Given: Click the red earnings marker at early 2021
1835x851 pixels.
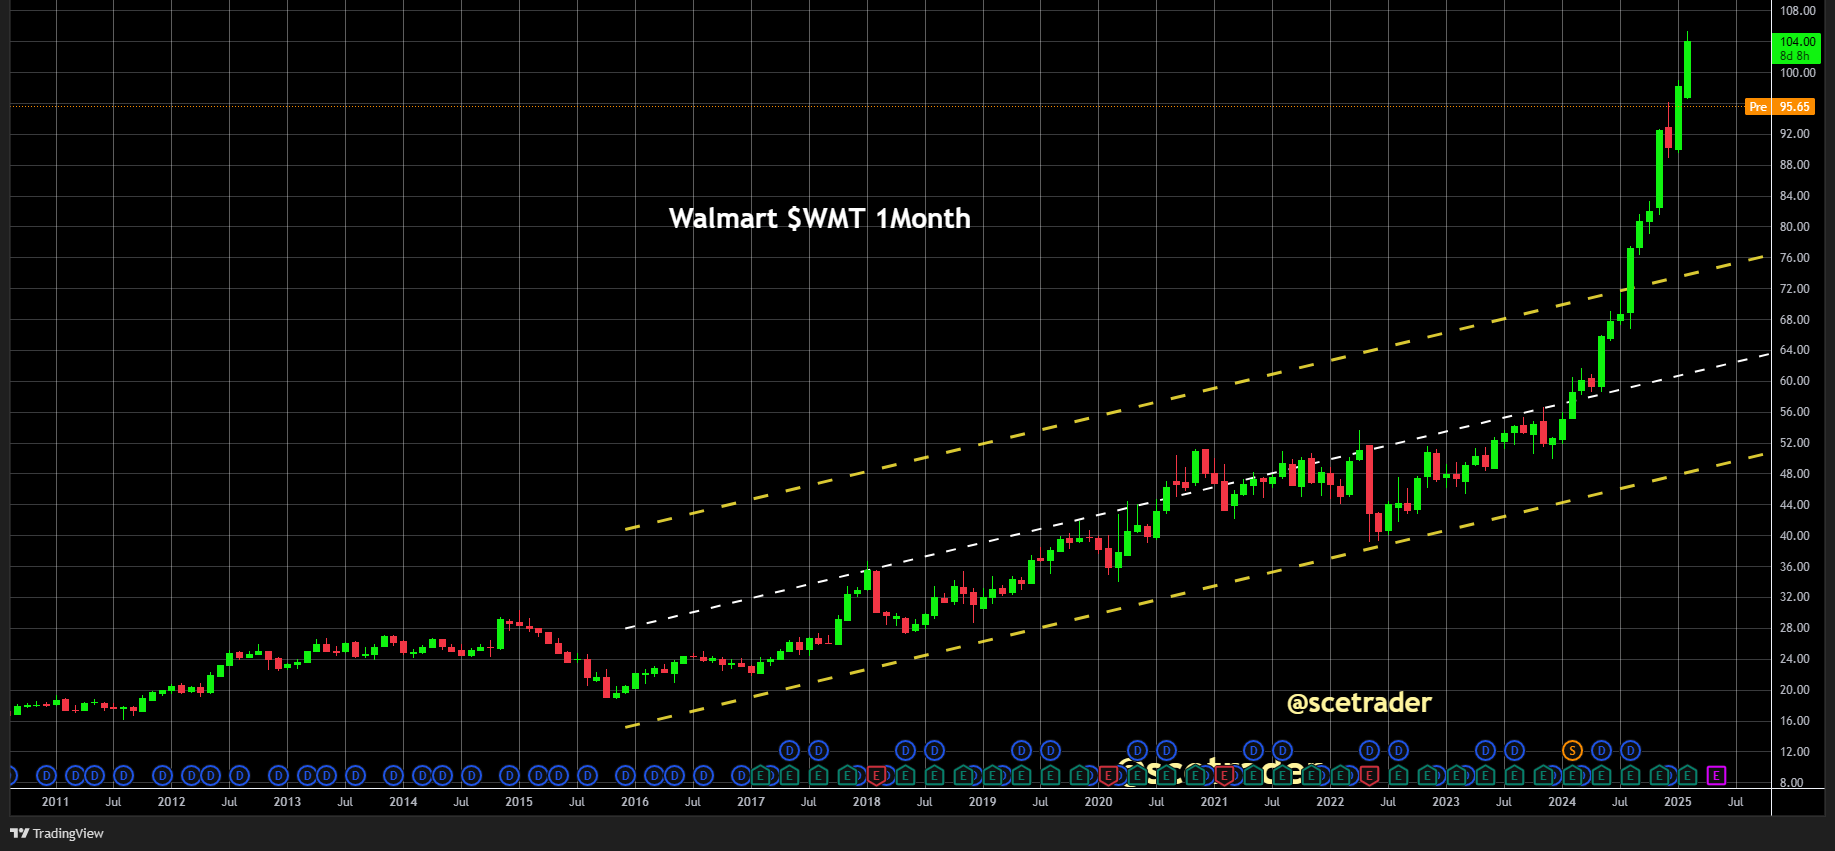Looking at the screenshot, I should point(1224,775).
